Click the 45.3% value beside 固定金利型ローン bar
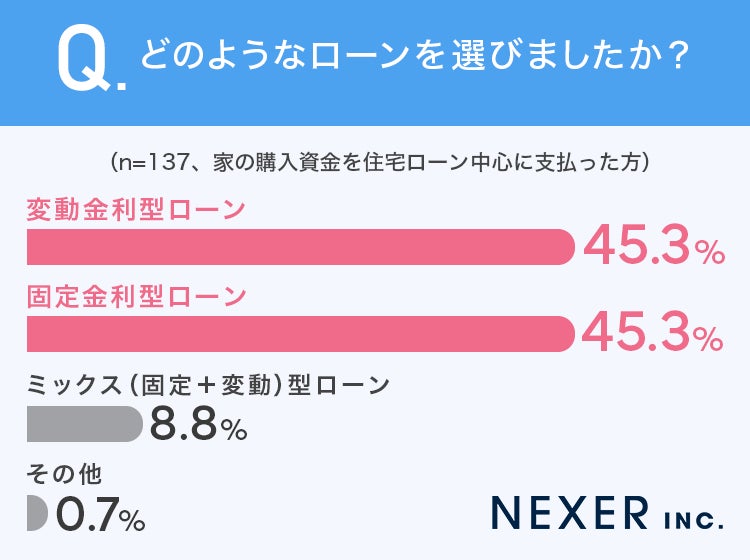The width and height of the screenshot is (750, 560). (x=652, y=333)
